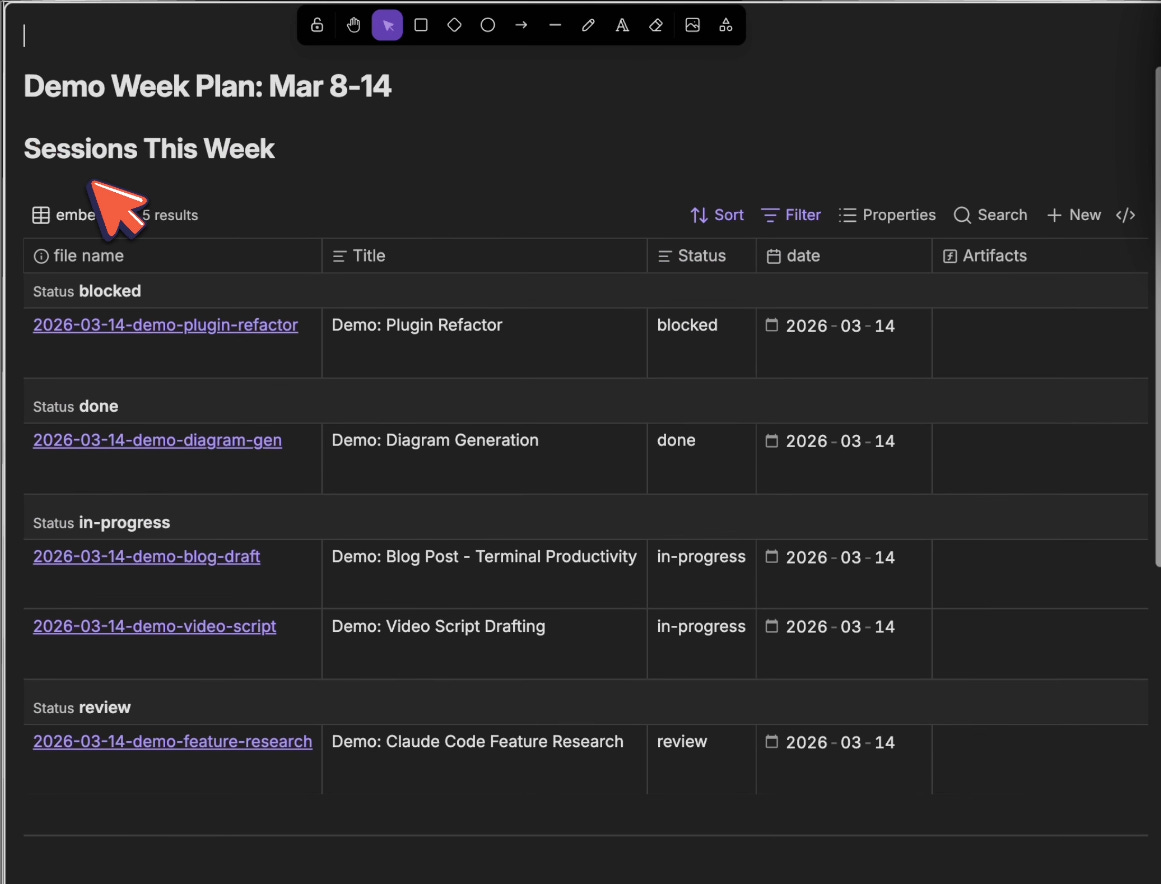
Task: Open the 2026-03-14-demo-blog-draft note link
Action: pos(146,557)
